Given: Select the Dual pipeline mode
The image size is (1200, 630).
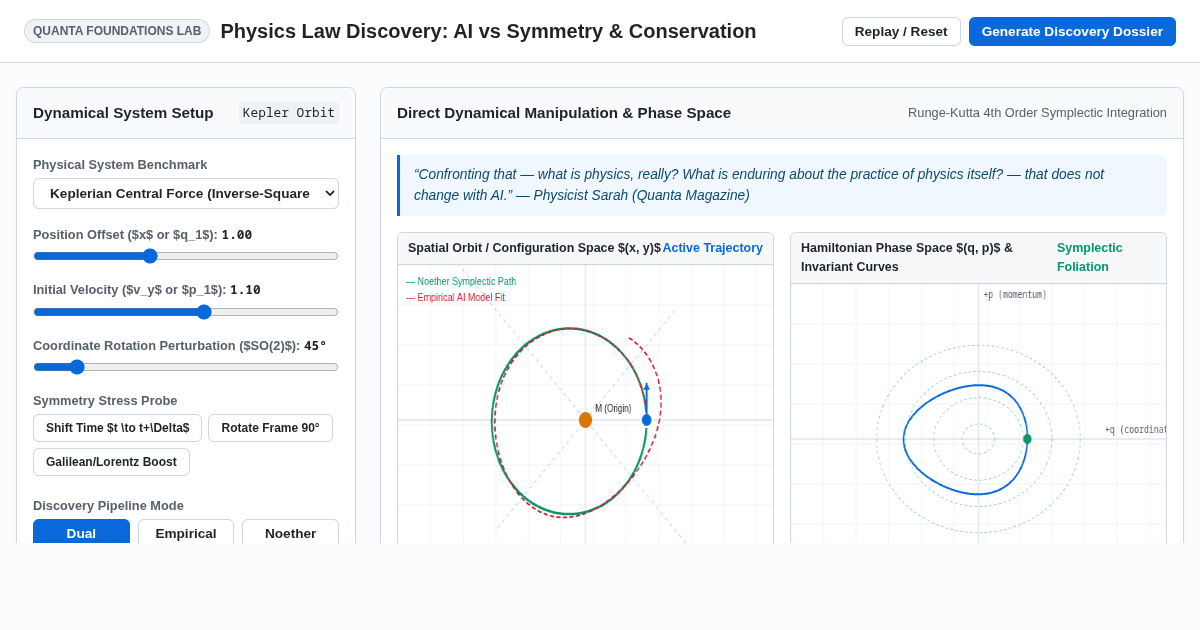Looking at the screenshot, I should 81,533.
